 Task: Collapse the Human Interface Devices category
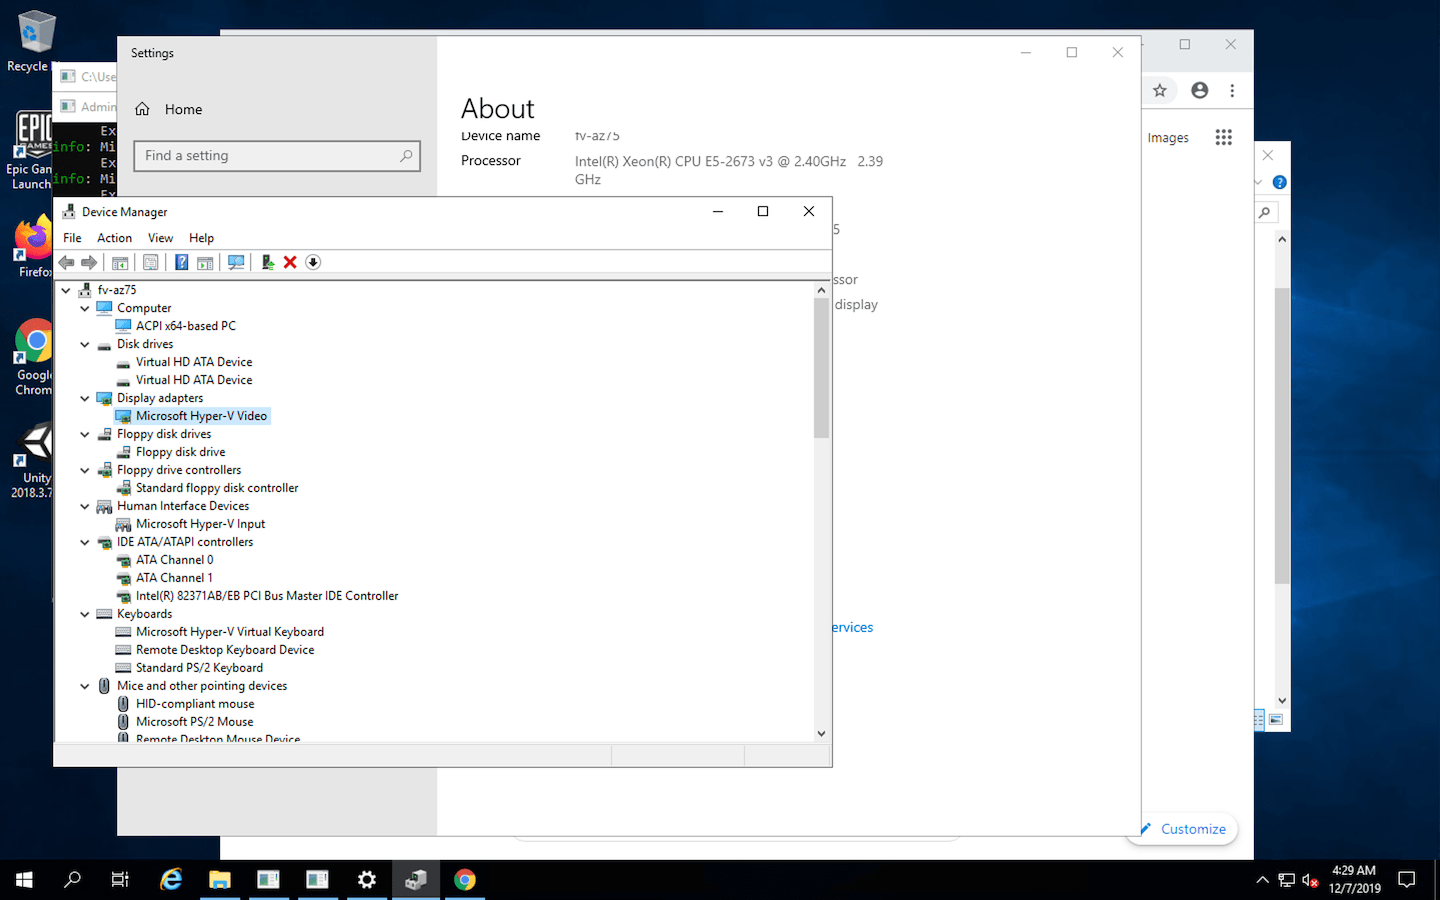[x=85, y=506]
